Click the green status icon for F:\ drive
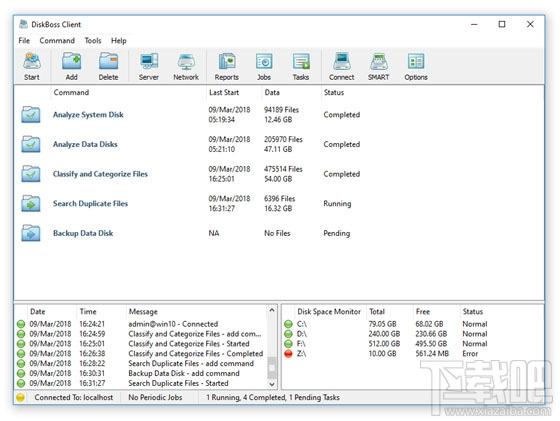Image resolution: width=560 pixels, height=421 pixels. click(x=288, y=344)
